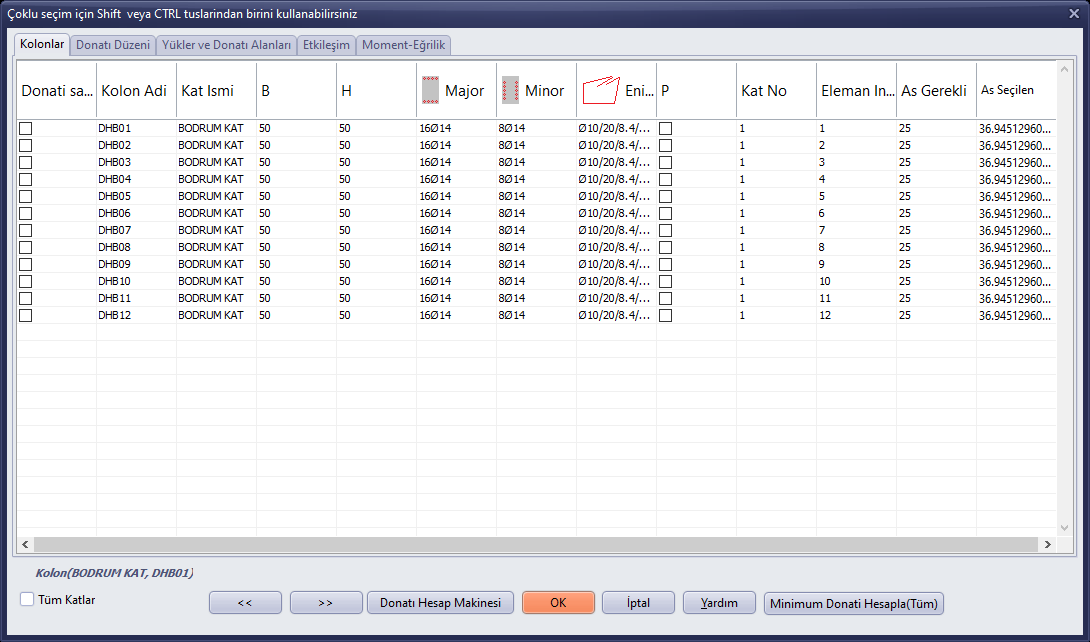Check the Tüm Katlar checkbox

point(27,599)
